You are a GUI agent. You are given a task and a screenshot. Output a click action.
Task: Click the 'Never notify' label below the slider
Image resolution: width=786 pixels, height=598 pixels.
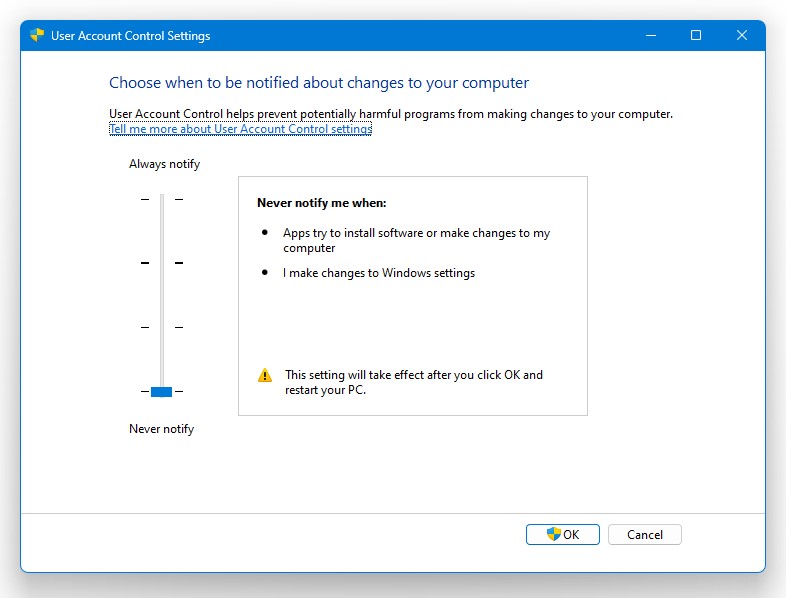click(161, 429)
